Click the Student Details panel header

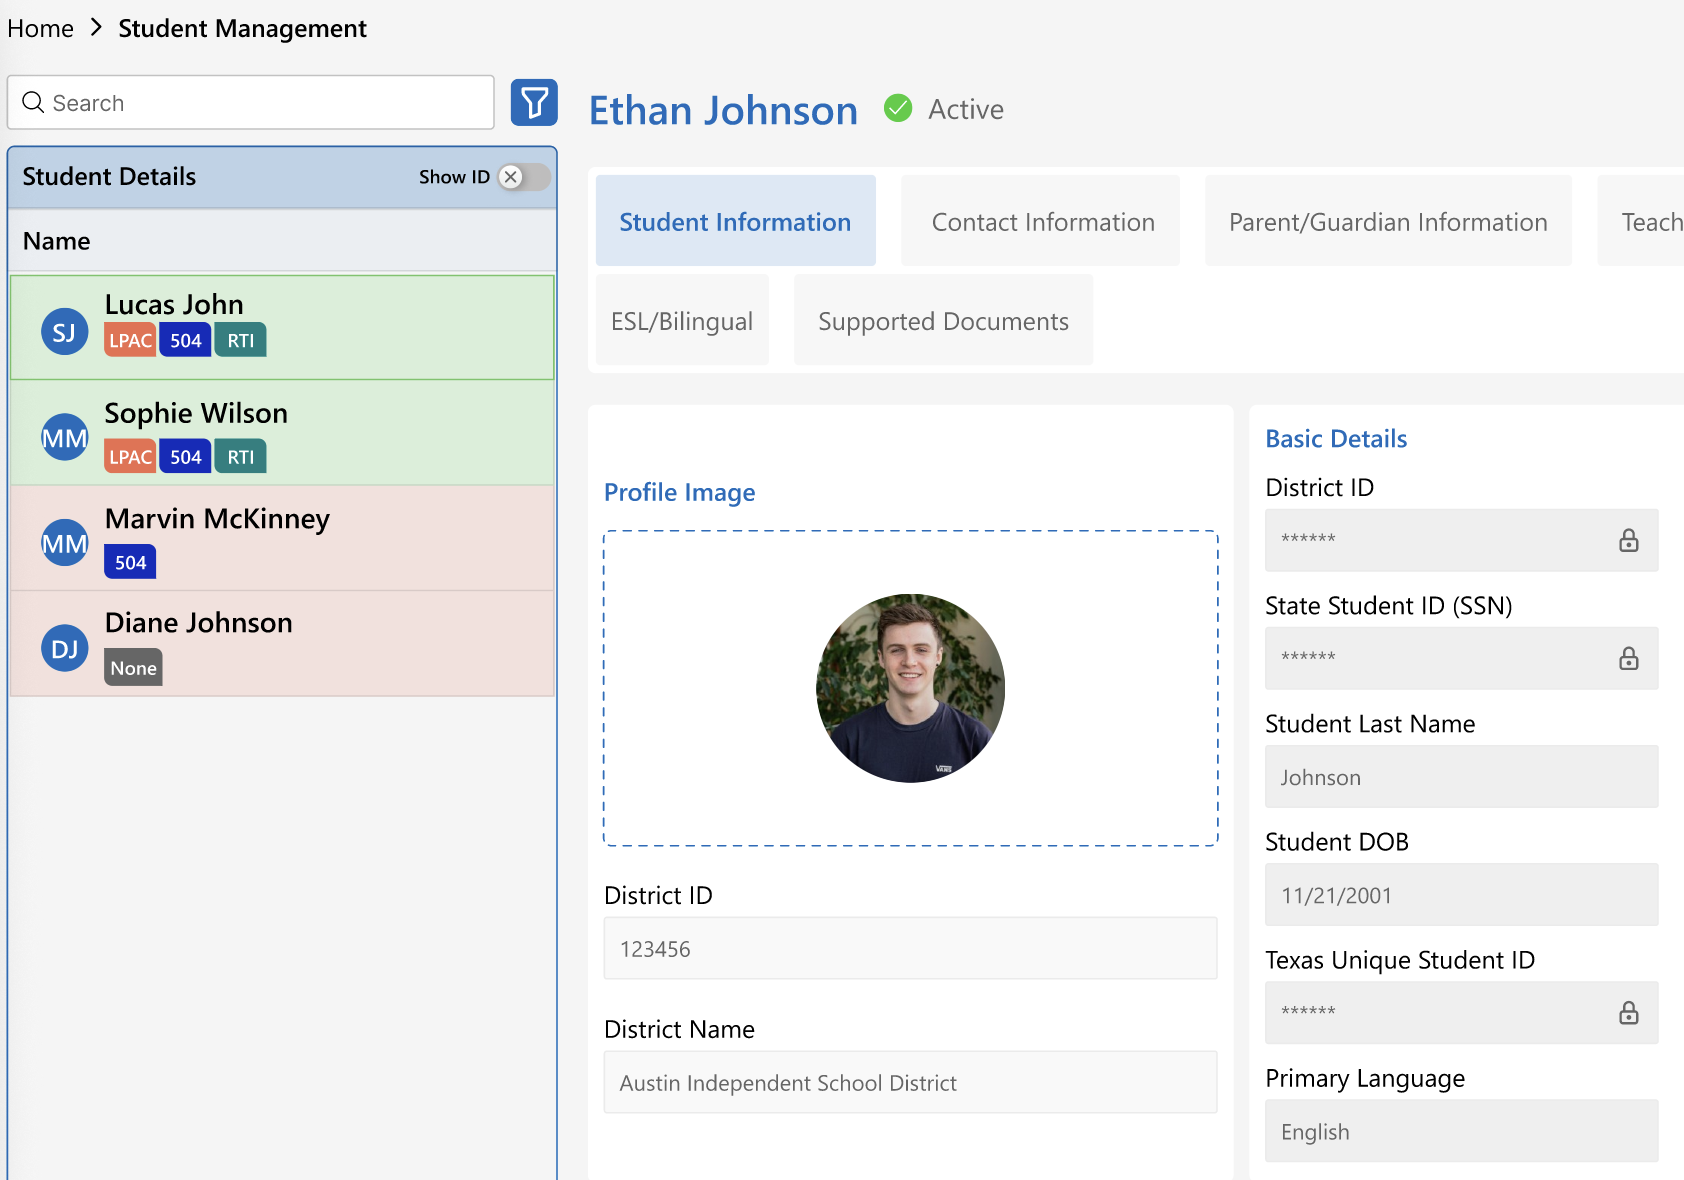(x=282, y=177)
